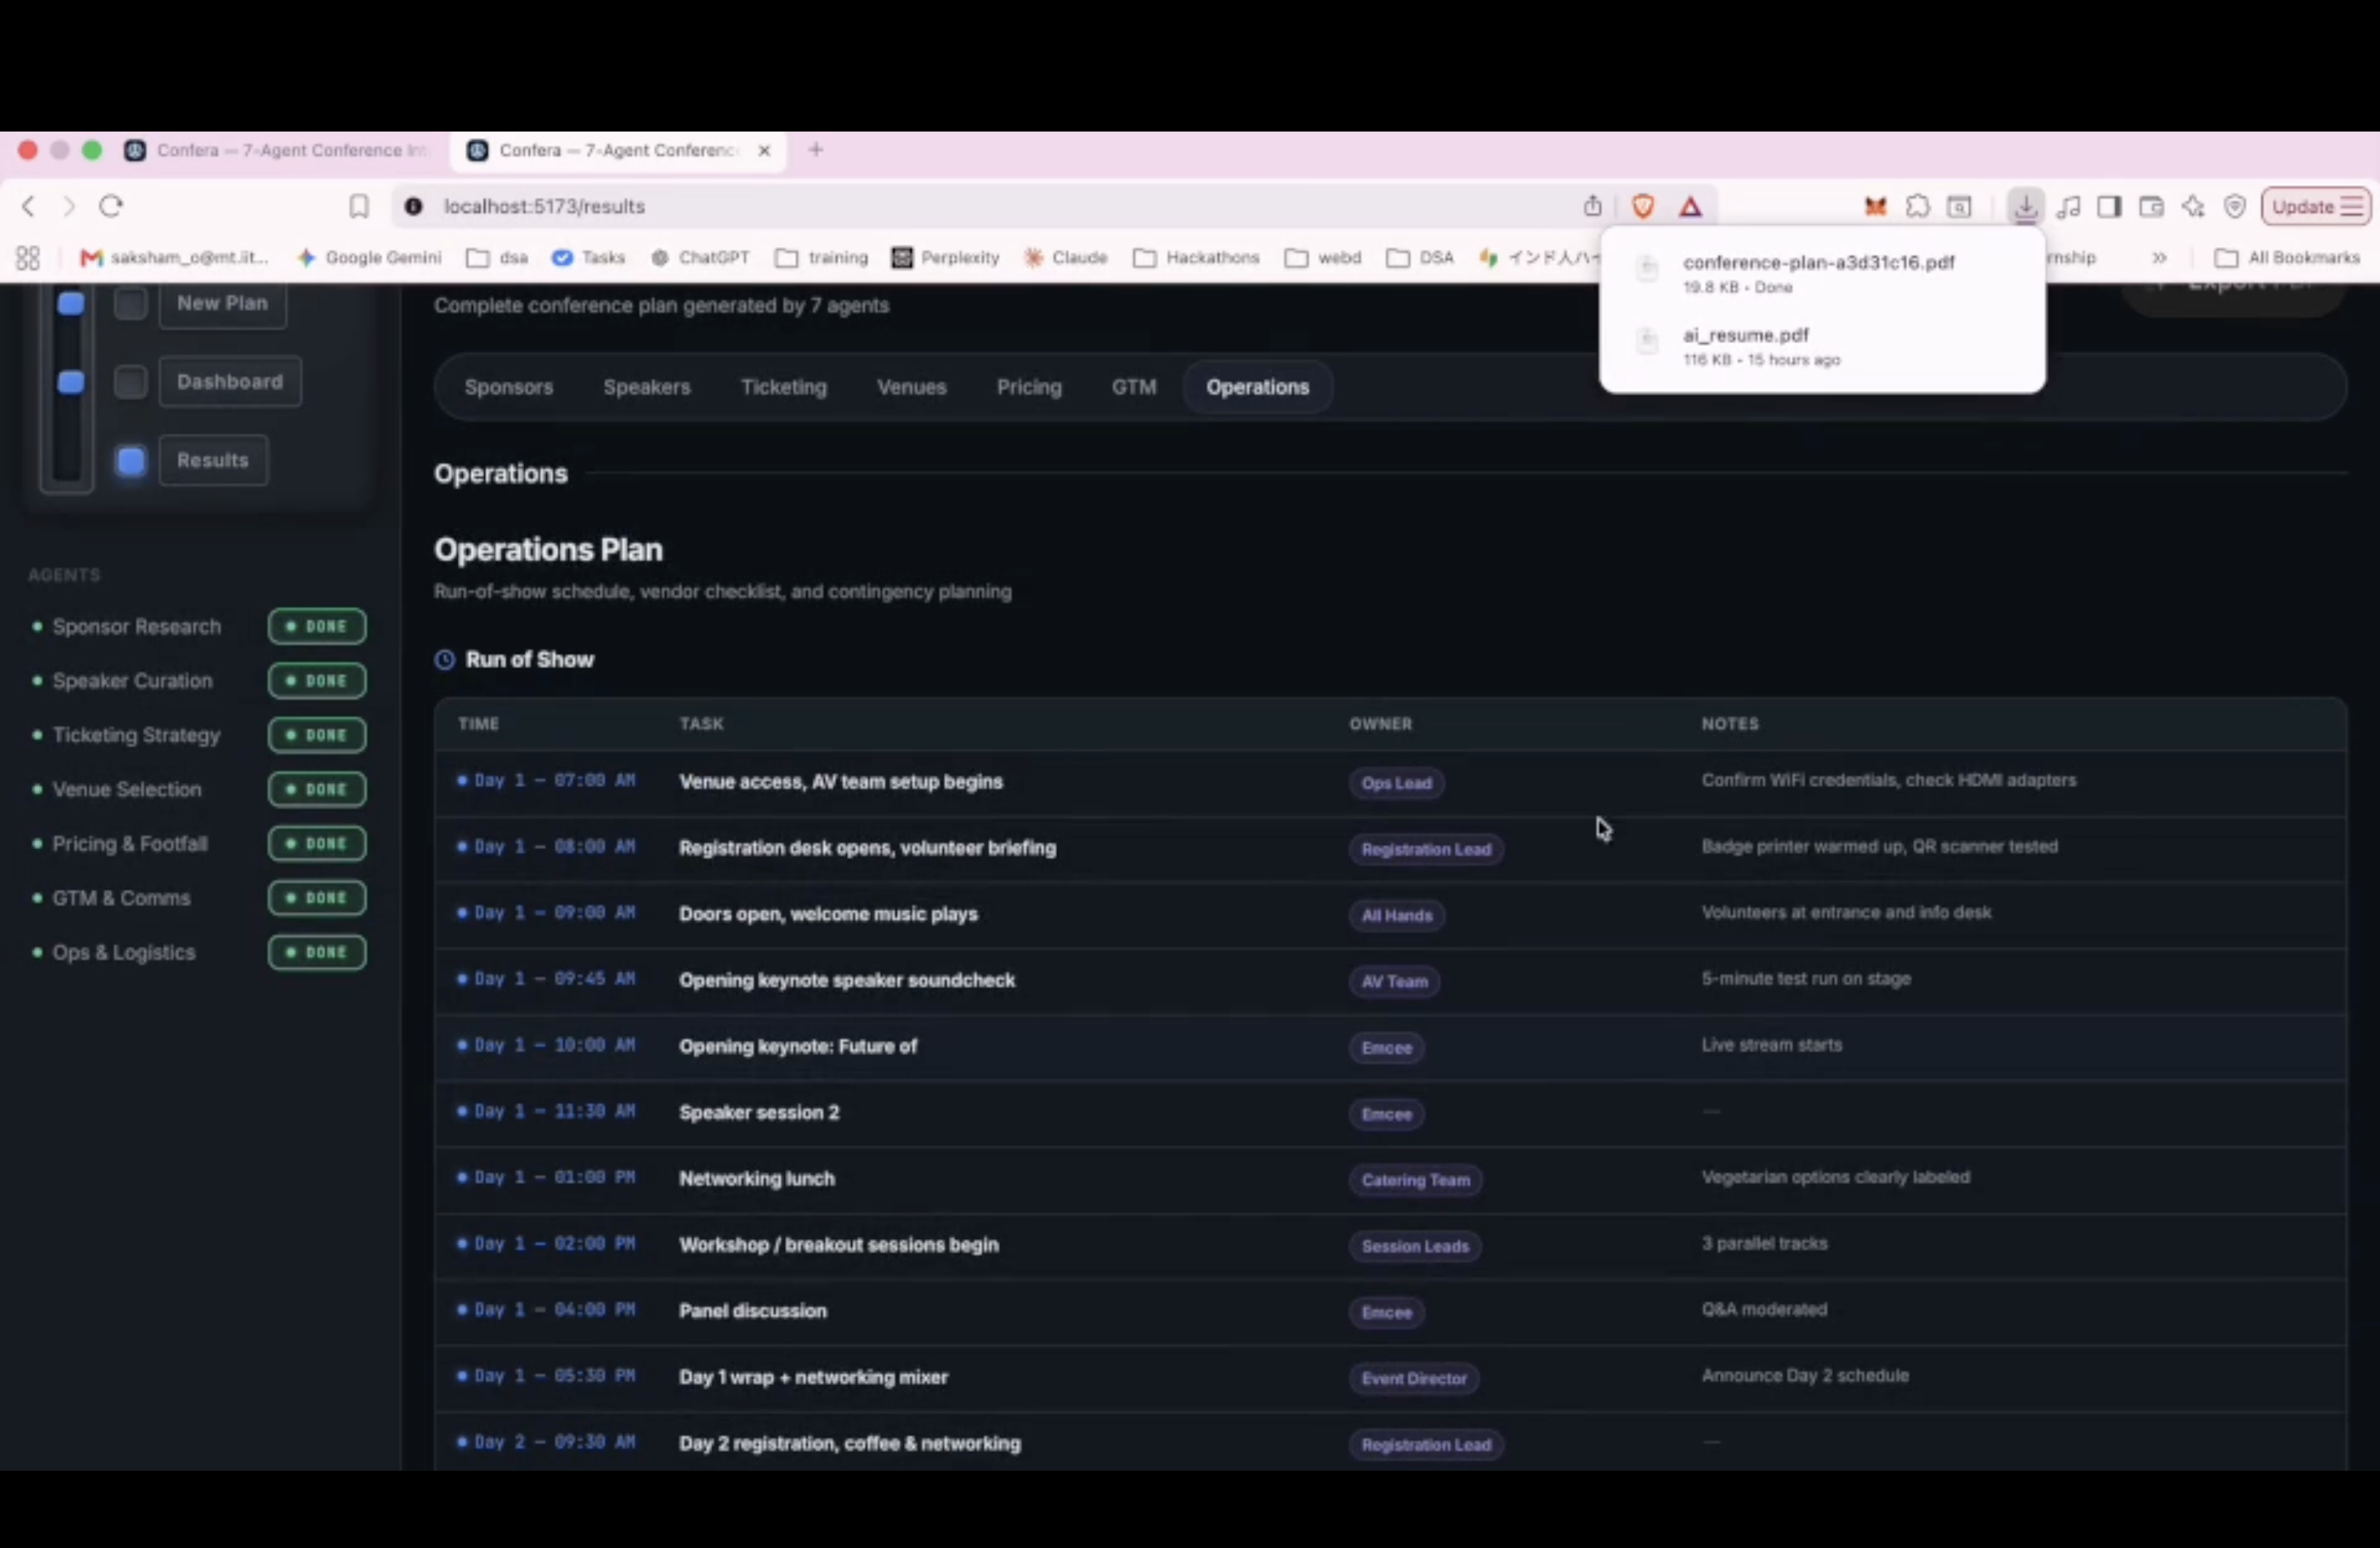Screen dimensions: 2380x1548
Task: Select the Speaker Curation agent
Action: click(133, 681)
